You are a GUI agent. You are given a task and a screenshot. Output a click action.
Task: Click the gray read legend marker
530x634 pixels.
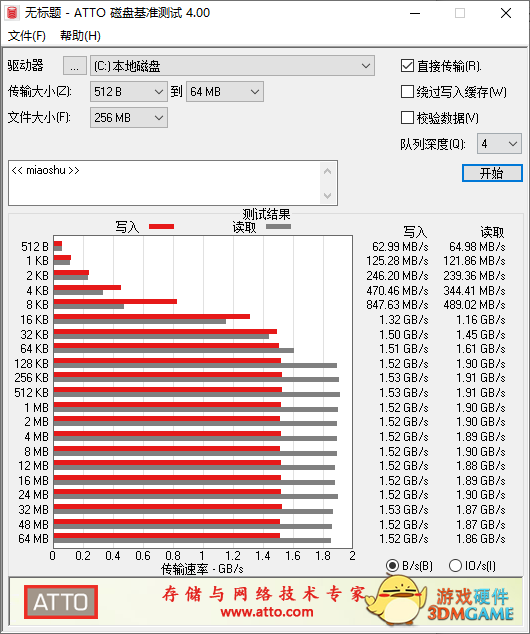(x=278, y=226)
